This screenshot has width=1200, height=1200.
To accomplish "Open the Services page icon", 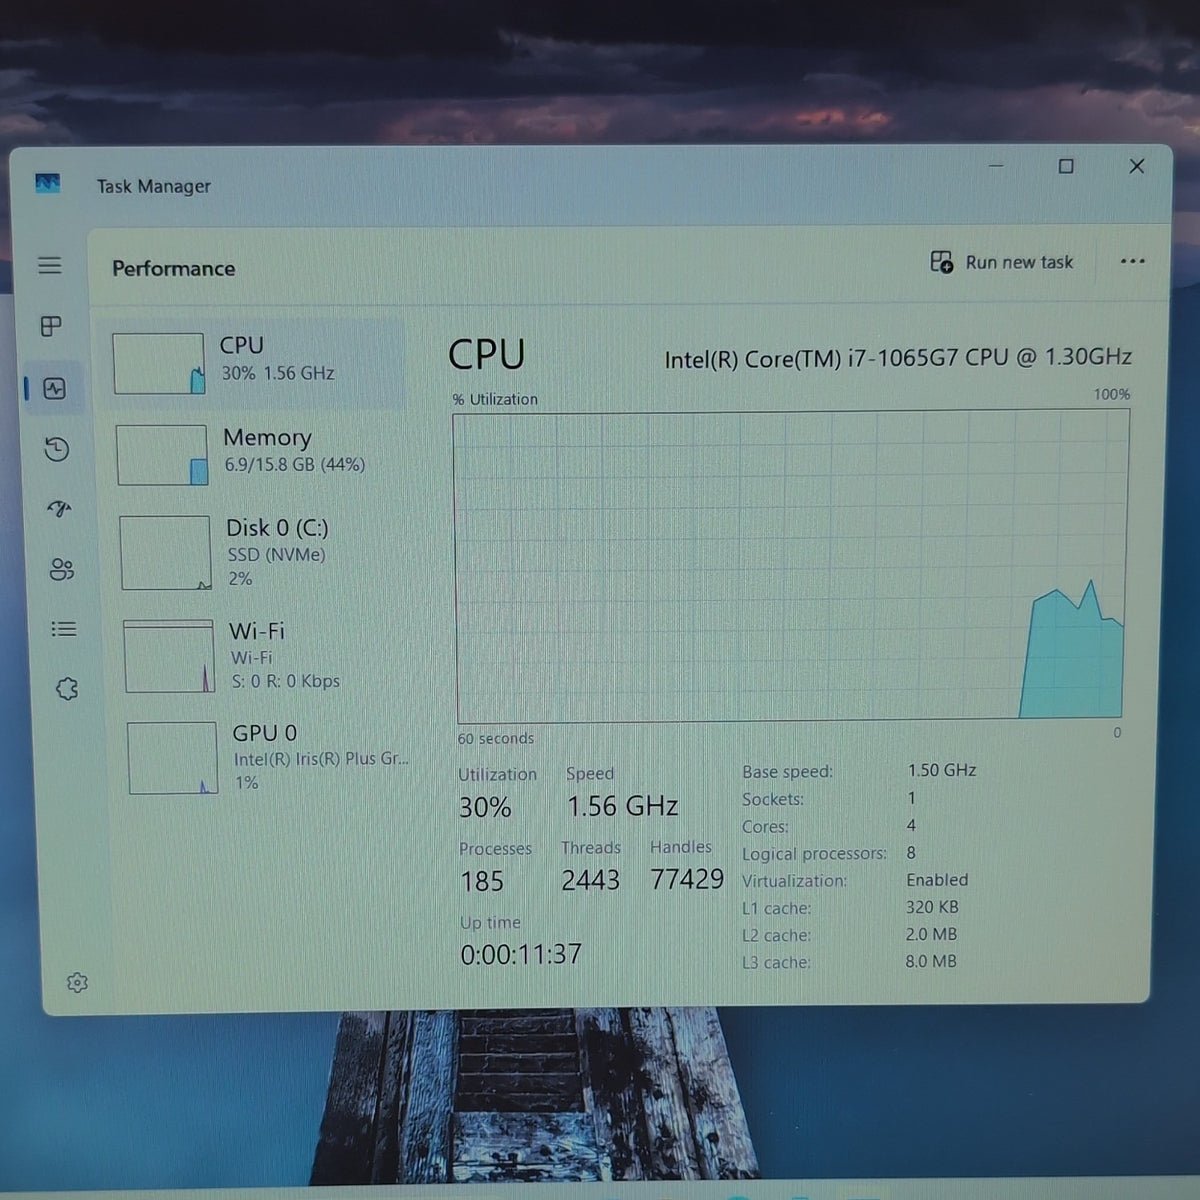I will coord(67,689).
